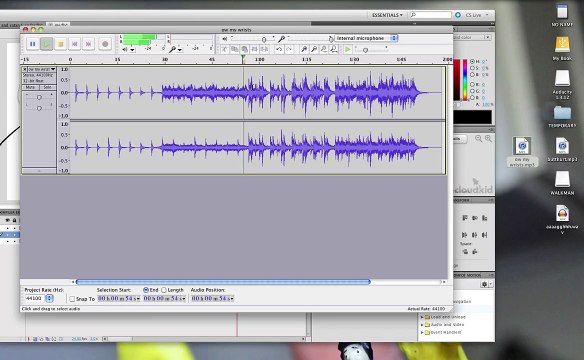Click the rainbow hue strip in Color panel

465,80
